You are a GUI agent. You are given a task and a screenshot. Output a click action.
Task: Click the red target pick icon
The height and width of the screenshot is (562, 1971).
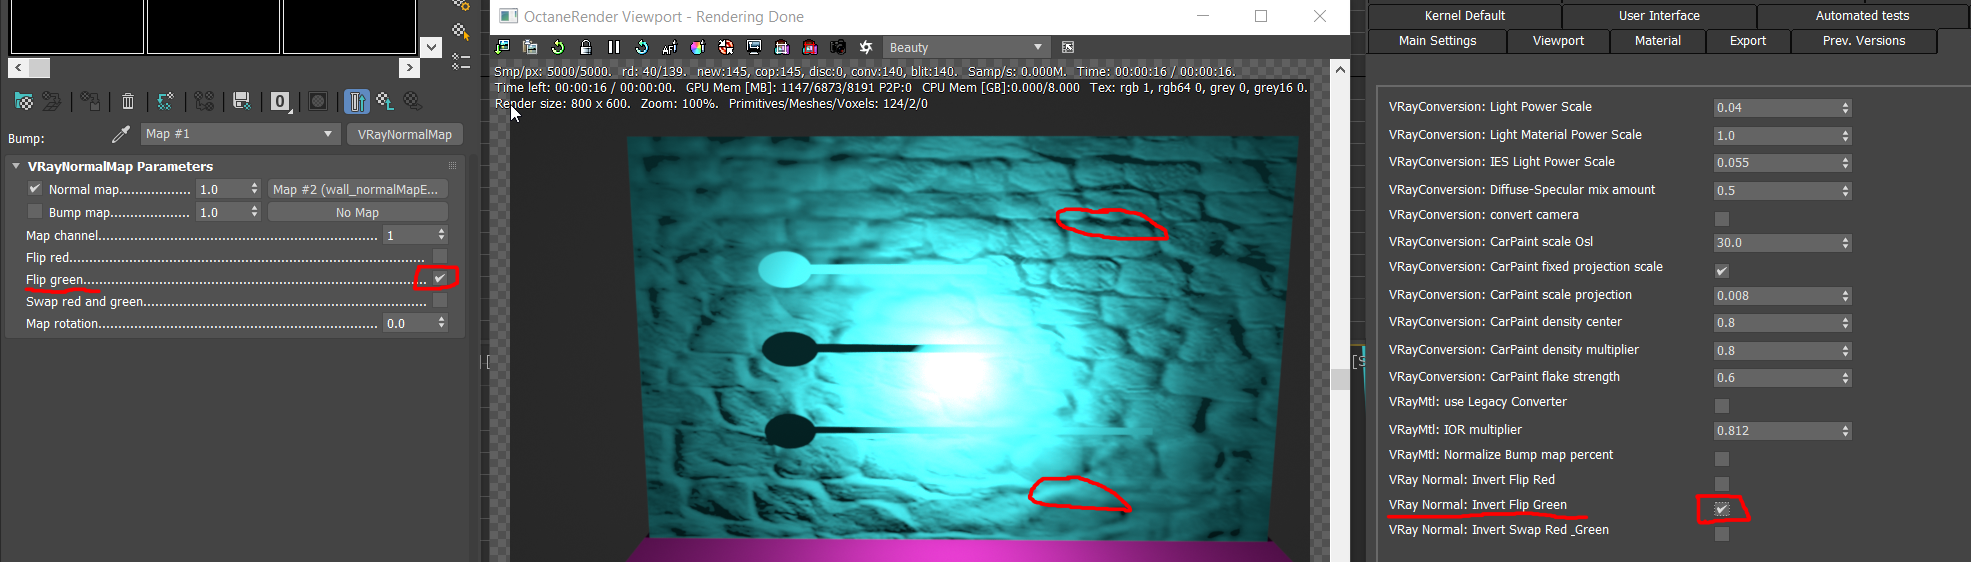pyautogui.click(x=726, y=47)
